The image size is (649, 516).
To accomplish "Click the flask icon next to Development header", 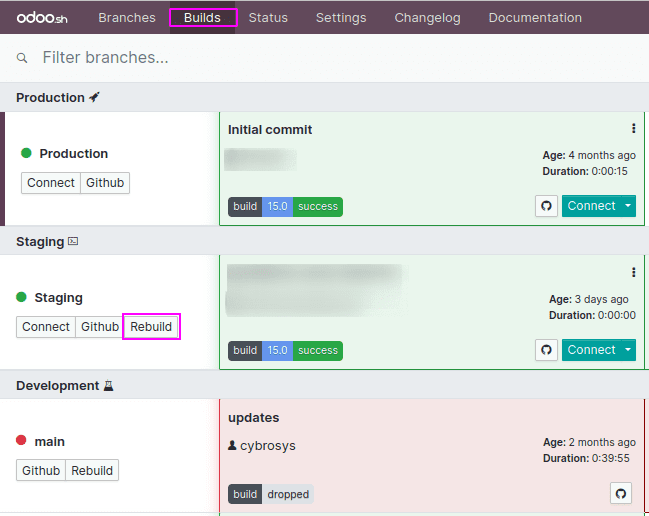I will click(108, 385).
